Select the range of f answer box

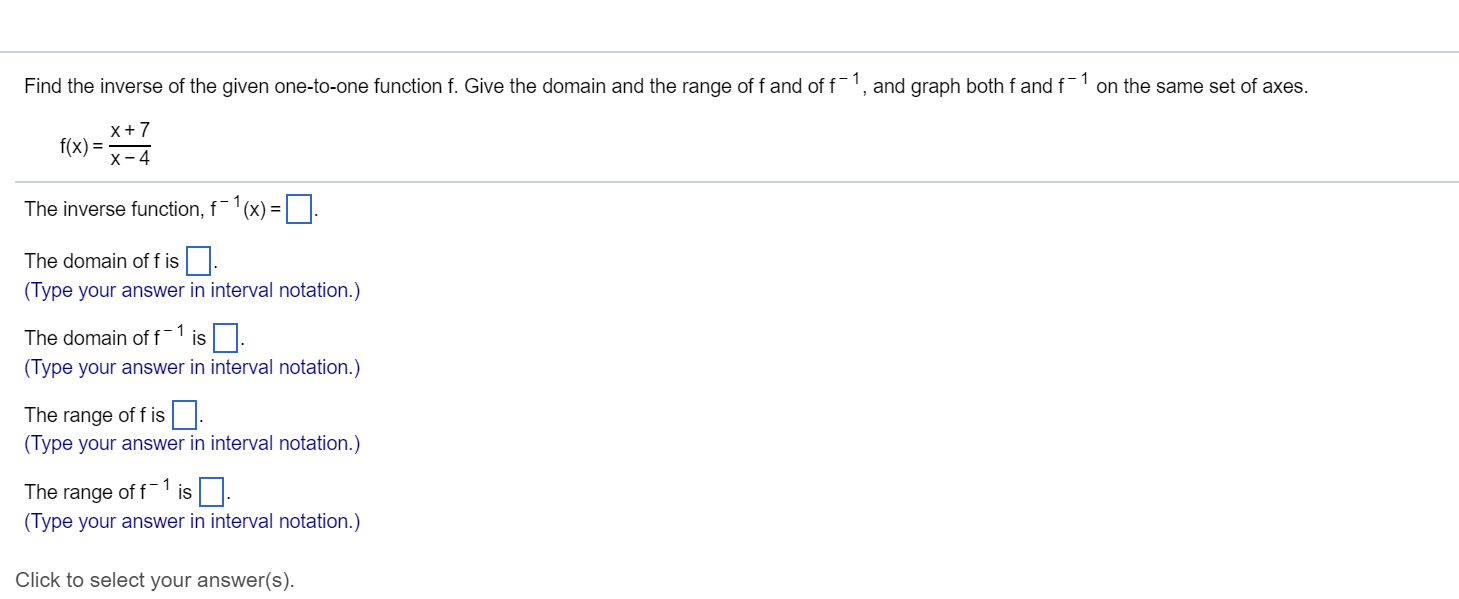[184, 415]
